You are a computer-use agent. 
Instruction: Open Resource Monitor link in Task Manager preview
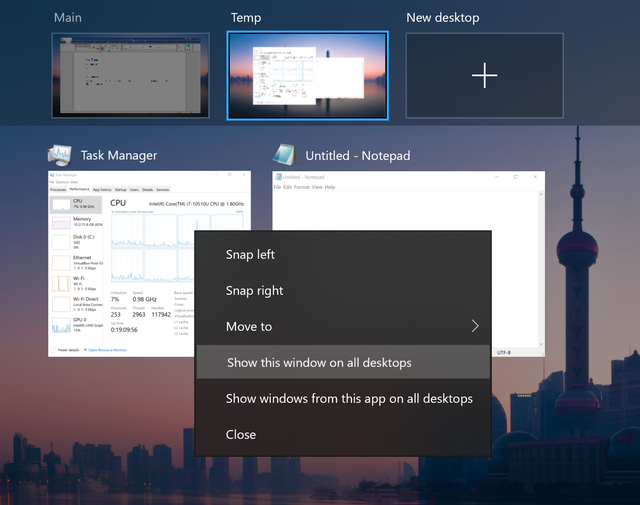[105, 350]
